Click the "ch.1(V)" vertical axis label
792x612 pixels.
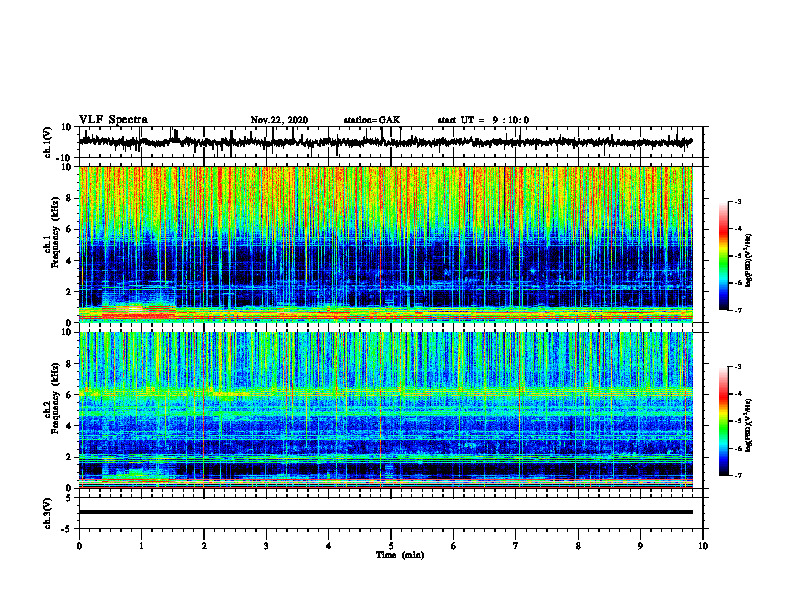[48, 142]
